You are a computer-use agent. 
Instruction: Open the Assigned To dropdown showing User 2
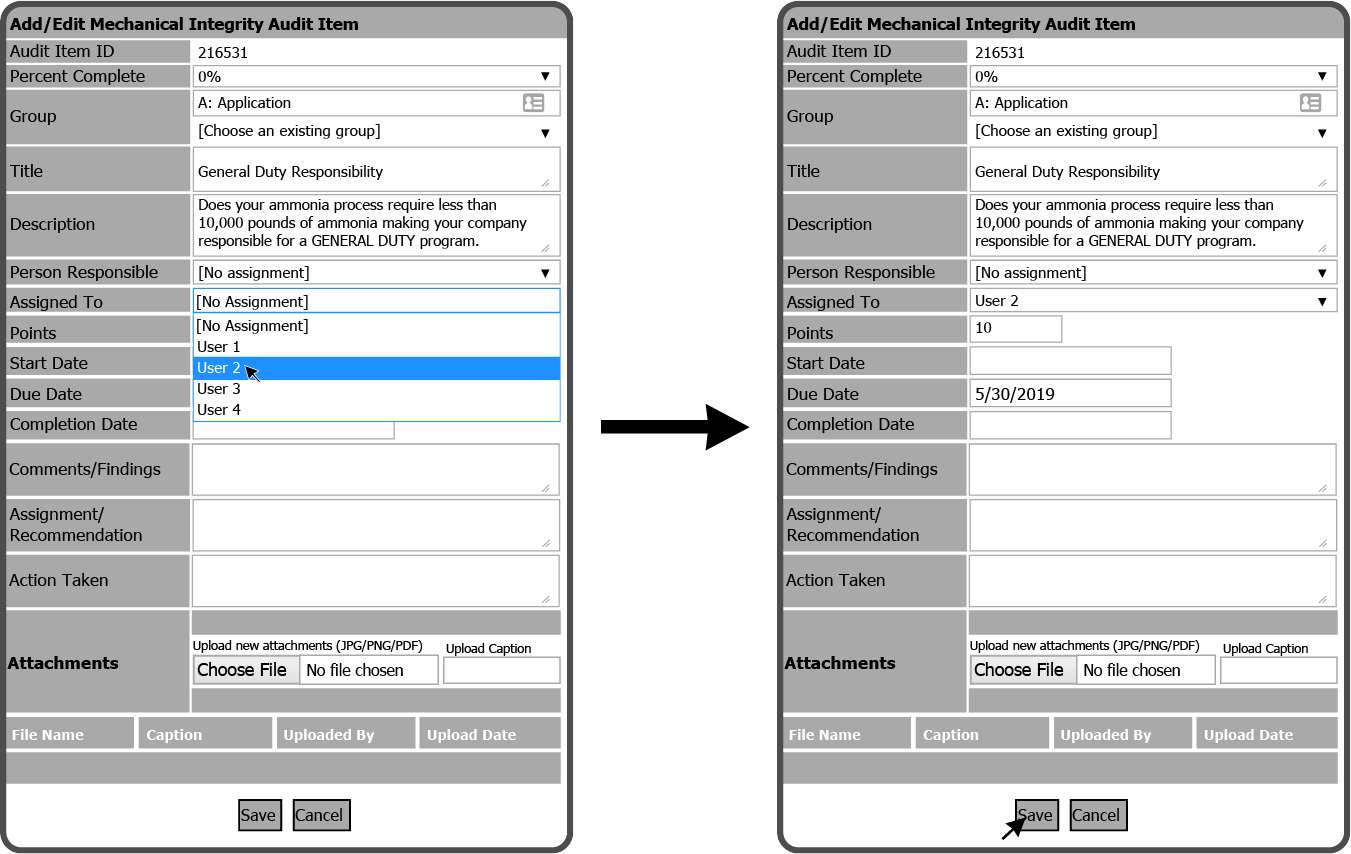pyautogui.click(x=1152, y=301)
